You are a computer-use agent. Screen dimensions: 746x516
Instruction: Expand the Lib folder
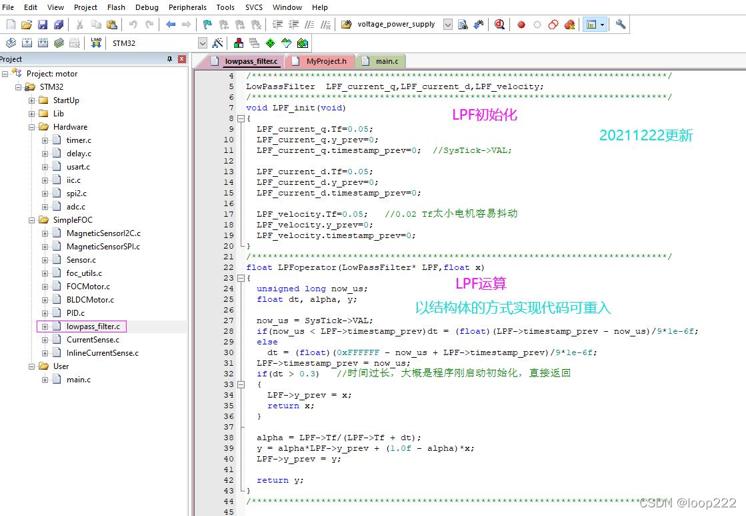(x=31, y=114)
